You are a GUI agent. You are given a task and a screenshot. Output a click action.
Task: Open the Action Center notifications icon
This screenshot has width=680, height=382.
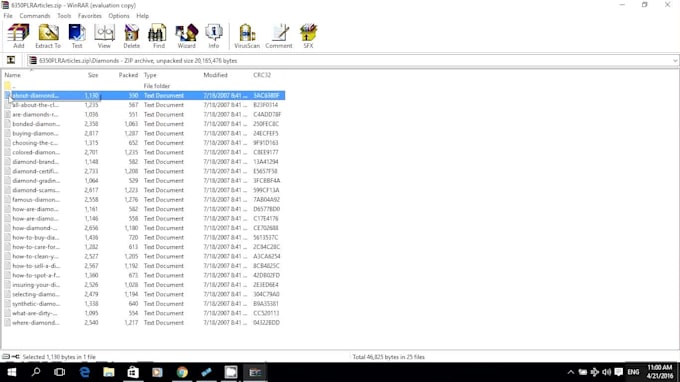pos(619,372)
